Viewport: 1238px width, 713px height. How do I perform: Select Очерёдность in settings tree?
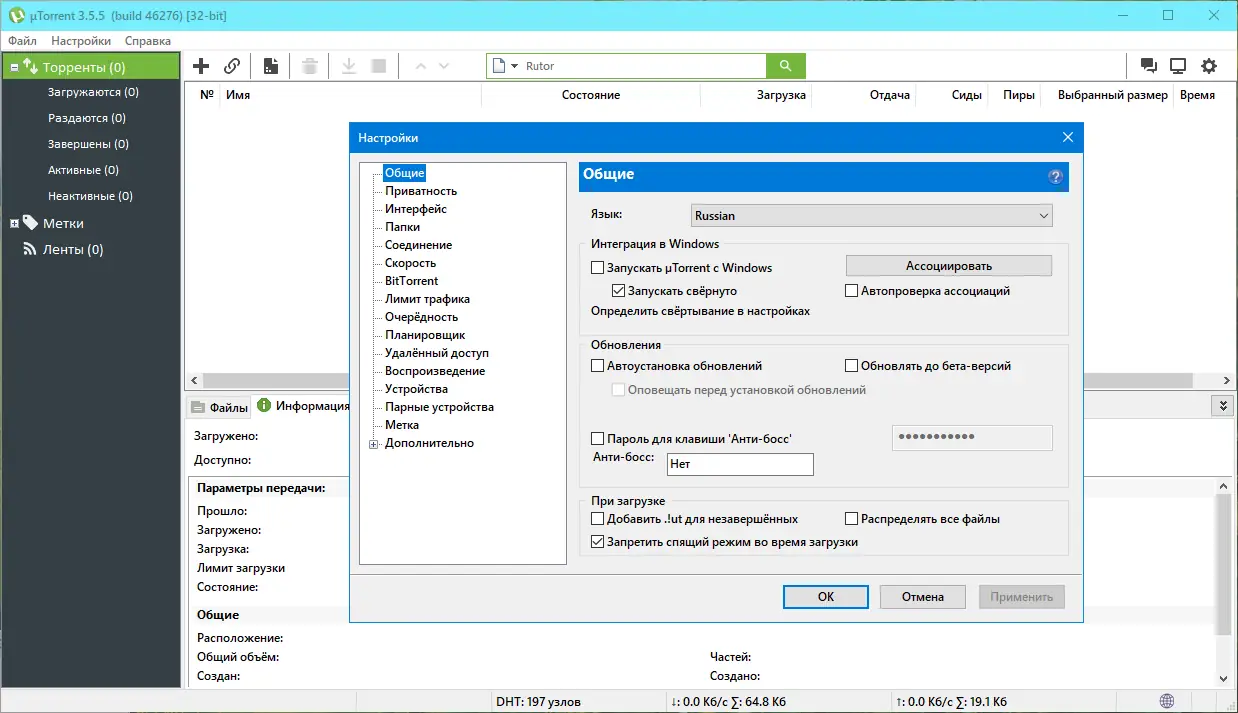click(x=422, y=317)
